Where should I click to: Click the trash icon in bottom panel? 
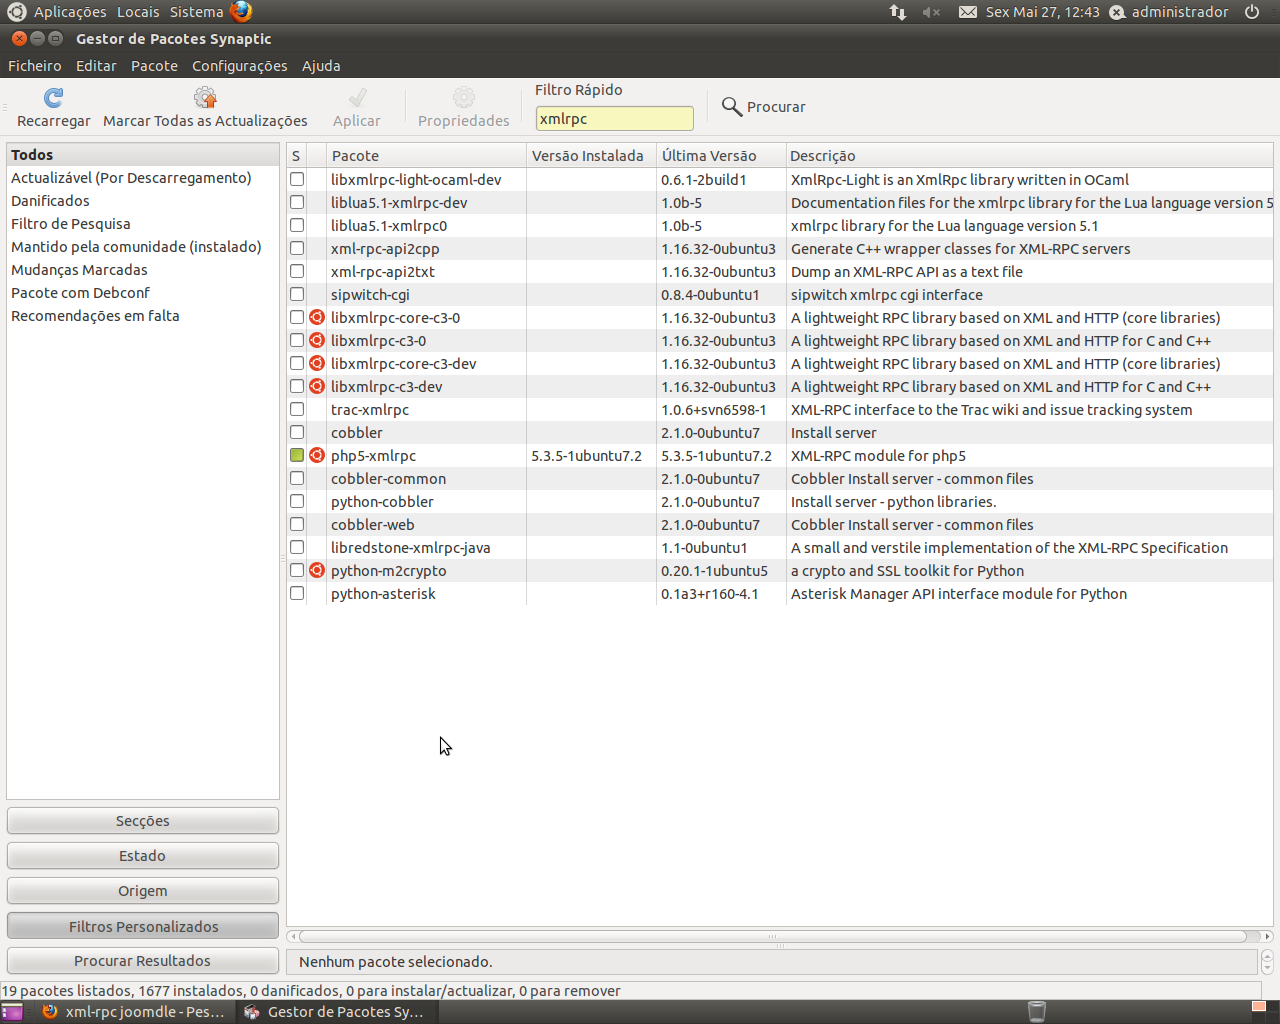tap(1037, 1011)
